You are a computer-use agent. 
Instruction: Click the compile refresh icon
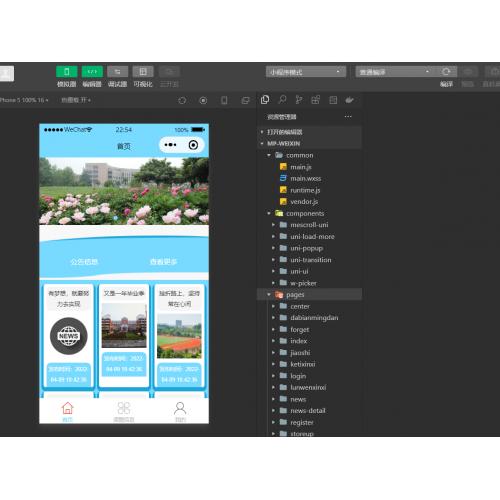[446, 72]
